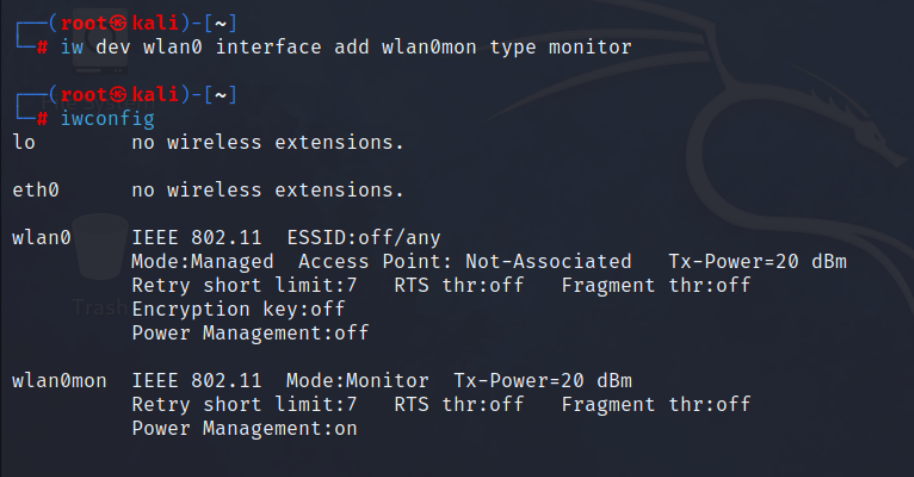Click the ESSID:off/any value
This screenshot has height=477, width=914.
(363, 238)
